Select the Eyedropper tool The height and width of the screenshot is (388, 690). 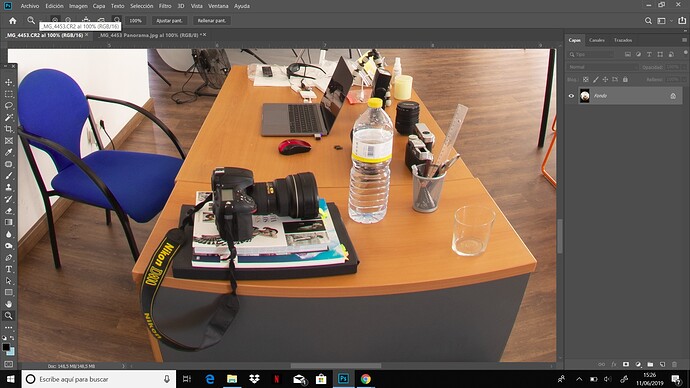[x=8, y=152]
